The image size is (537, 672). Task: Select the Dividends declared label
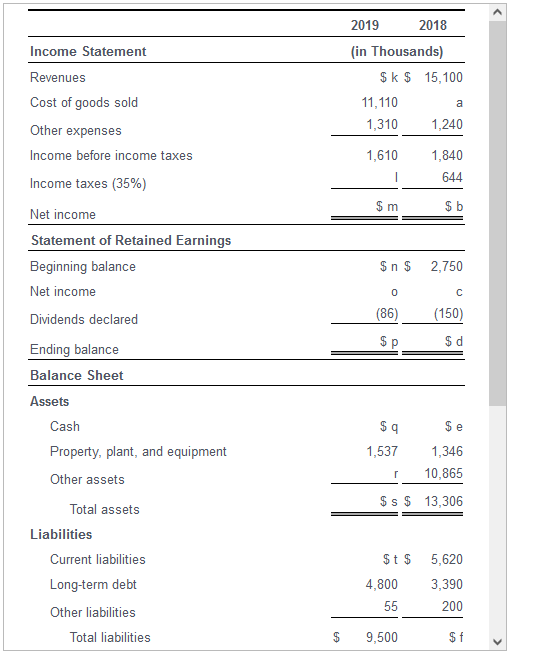[x=84, y=320]
